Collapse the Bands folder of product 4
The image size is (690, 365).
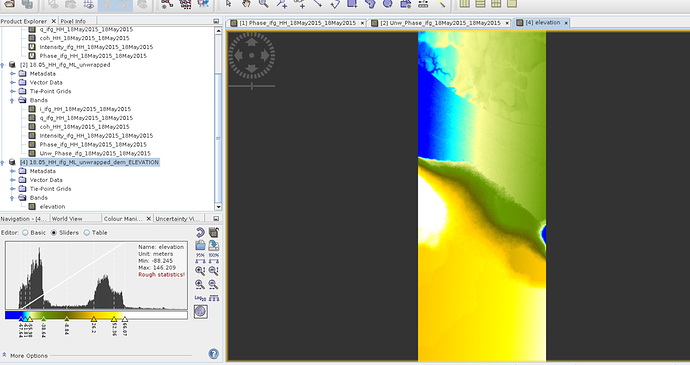(12, 198)
